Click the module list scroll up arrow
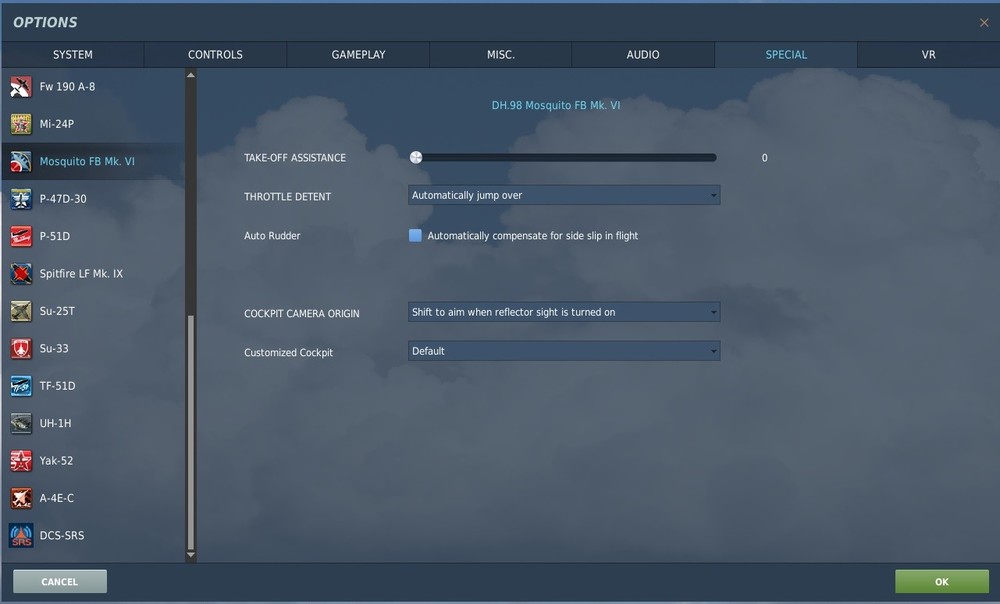 click(x=191, y=75)
